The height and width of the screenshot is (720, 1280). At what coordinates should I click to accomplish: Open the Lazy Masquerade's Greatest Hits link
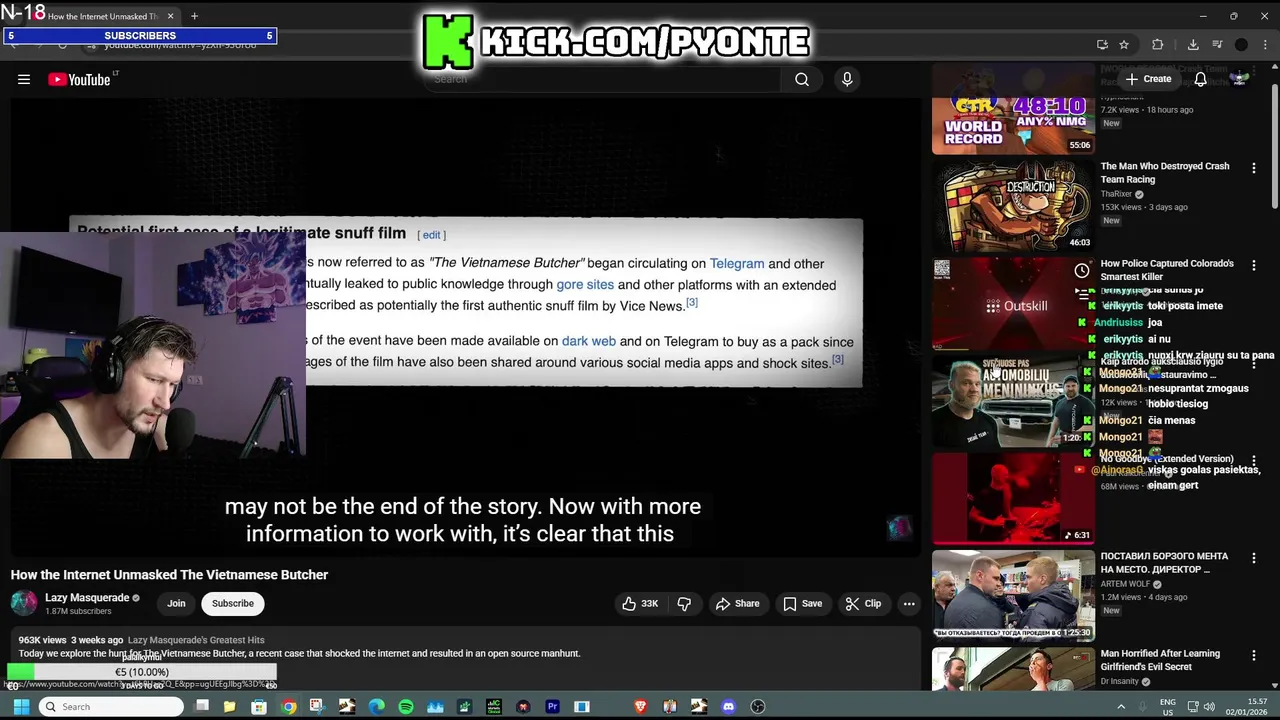(196, 640)
